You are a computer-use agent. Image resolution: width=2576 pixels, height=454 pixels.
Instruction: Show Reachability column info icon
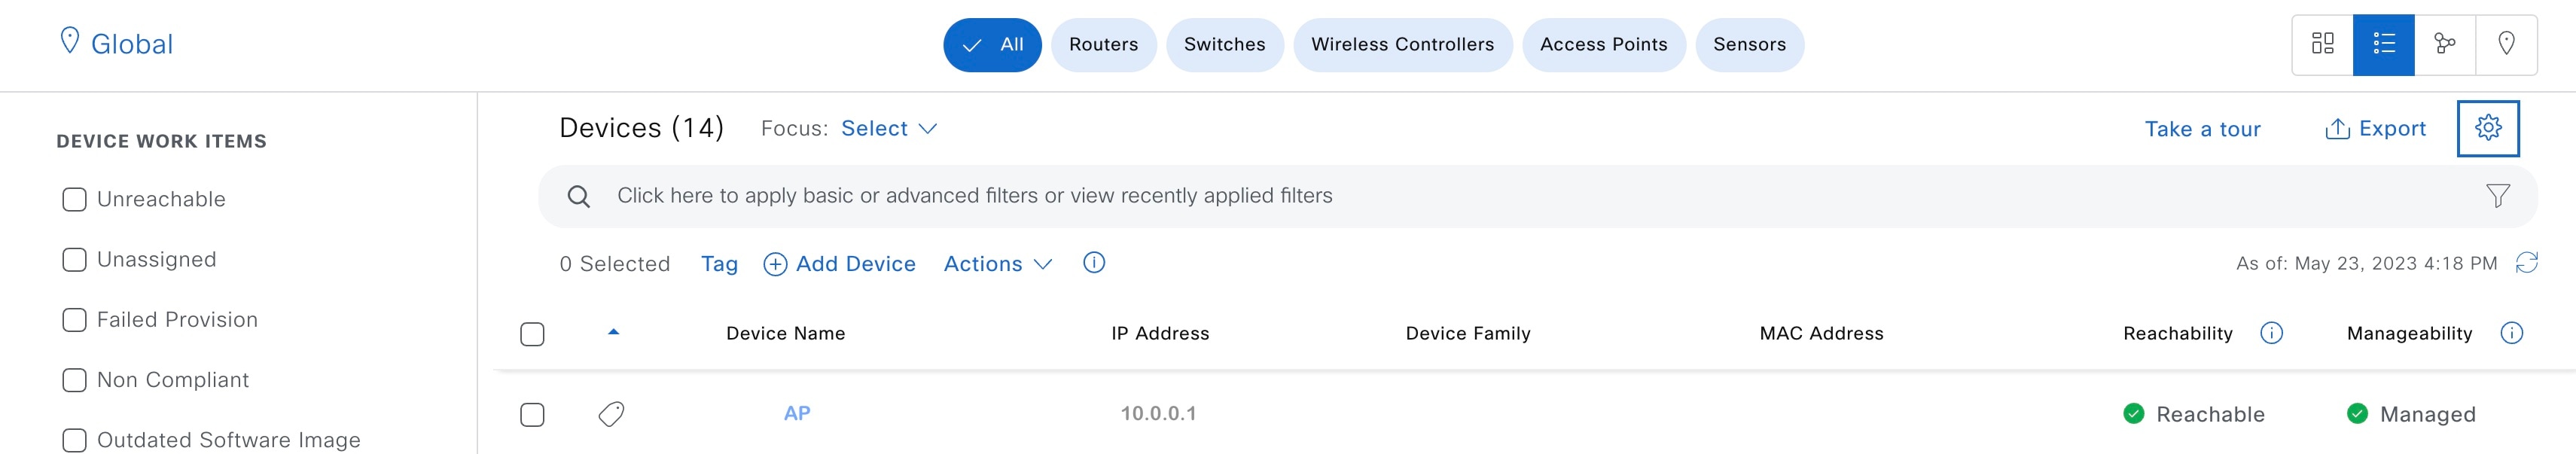pos(2271,333)
